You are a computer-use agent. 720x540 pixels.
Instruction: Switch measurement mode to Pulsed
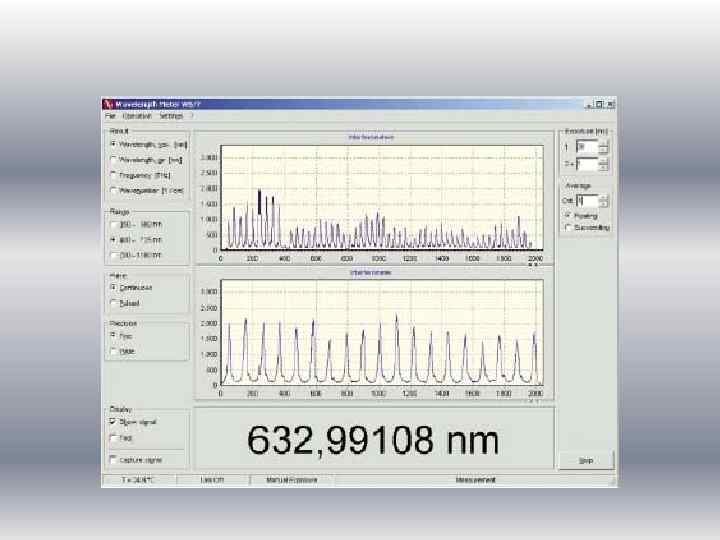pos(113,303)
